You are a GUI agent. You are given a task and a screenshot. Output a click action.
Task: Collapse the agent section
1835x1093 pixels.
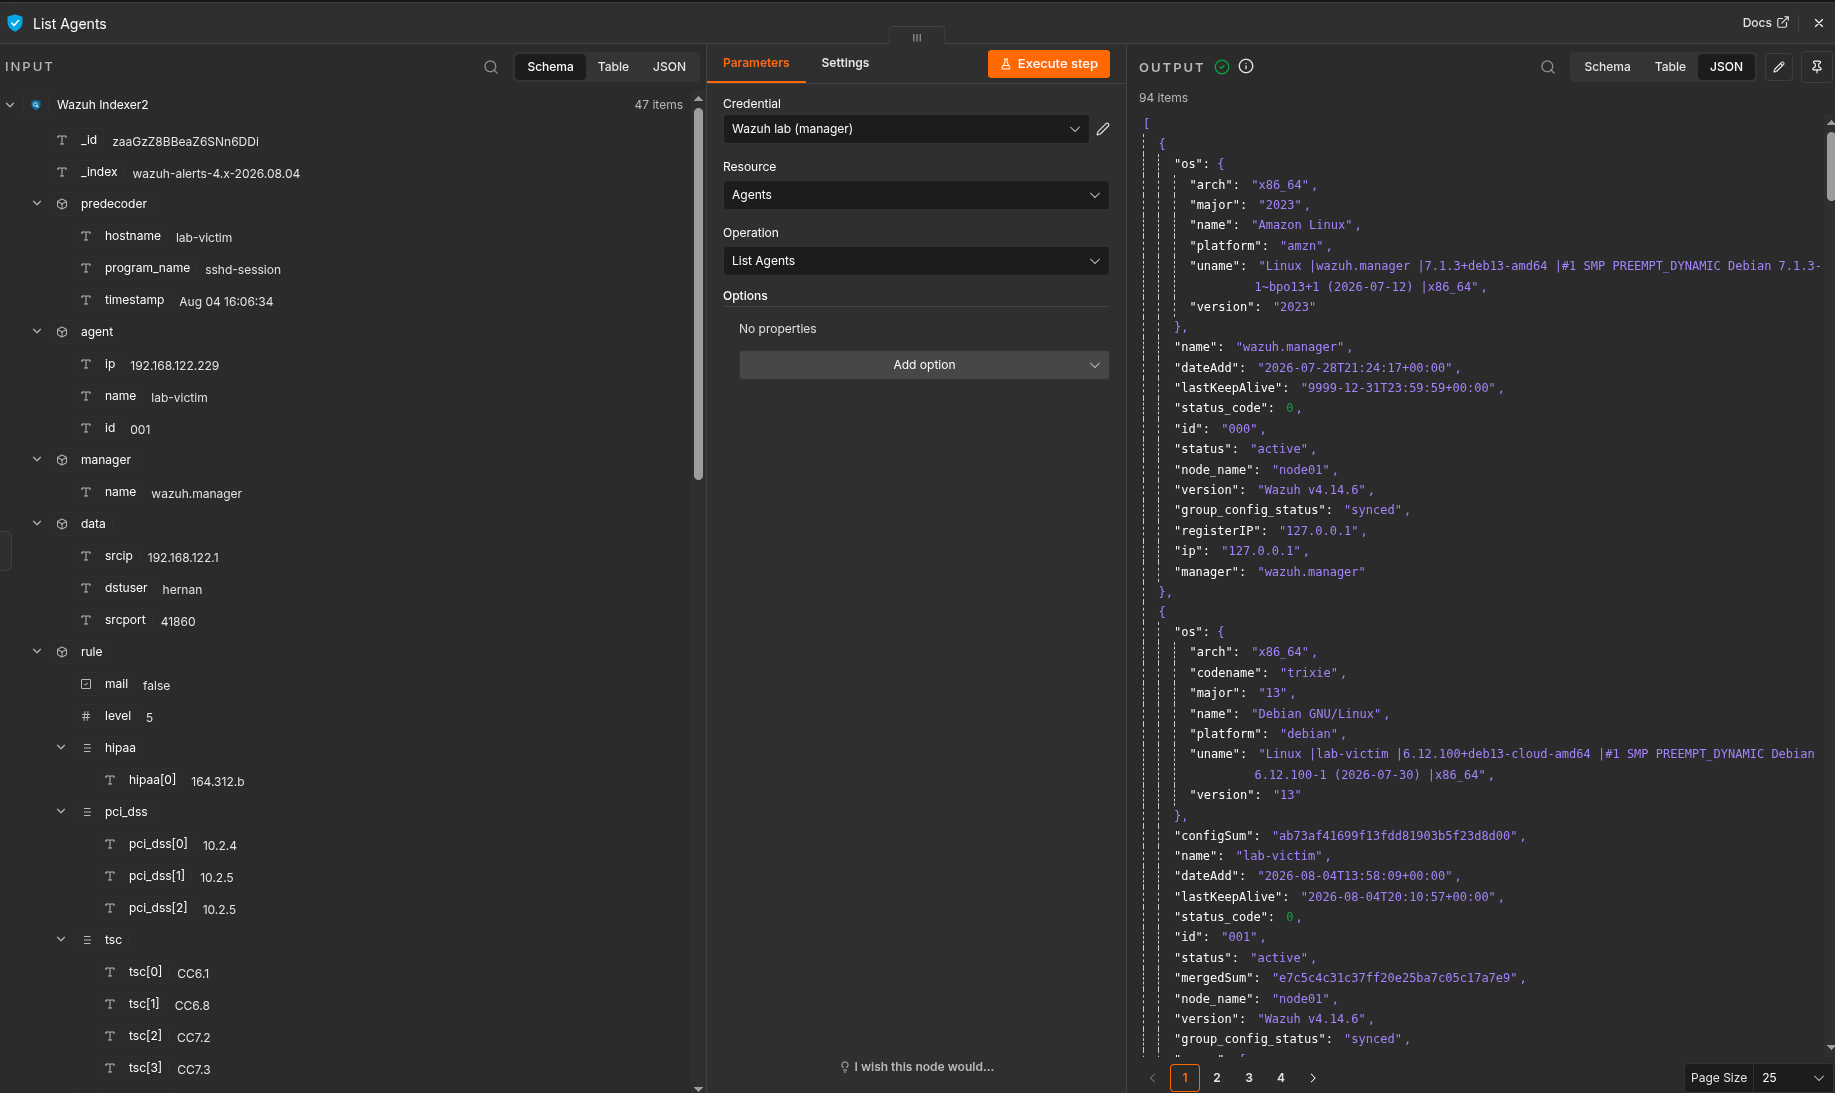pyautogui.click(x=37, y=332)
